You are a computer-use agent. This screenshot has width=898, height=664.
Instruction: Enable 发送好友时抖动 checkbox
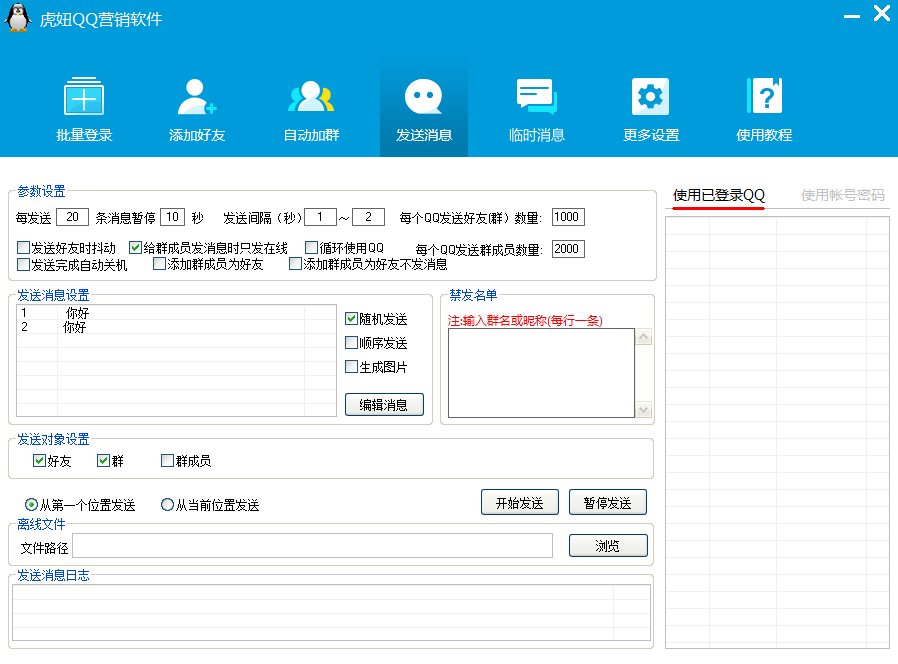23,247
